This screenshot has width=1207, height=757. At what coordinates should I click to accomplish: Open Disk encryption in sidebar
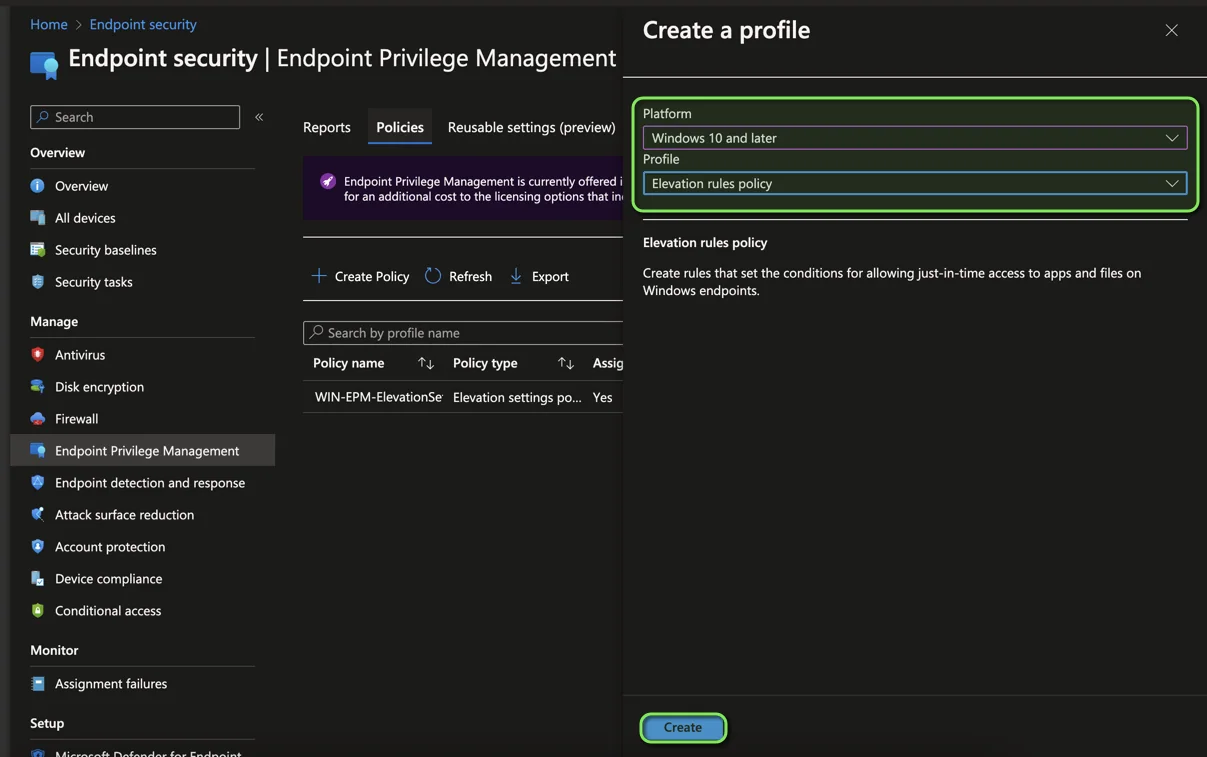click(x=99, y=387)
